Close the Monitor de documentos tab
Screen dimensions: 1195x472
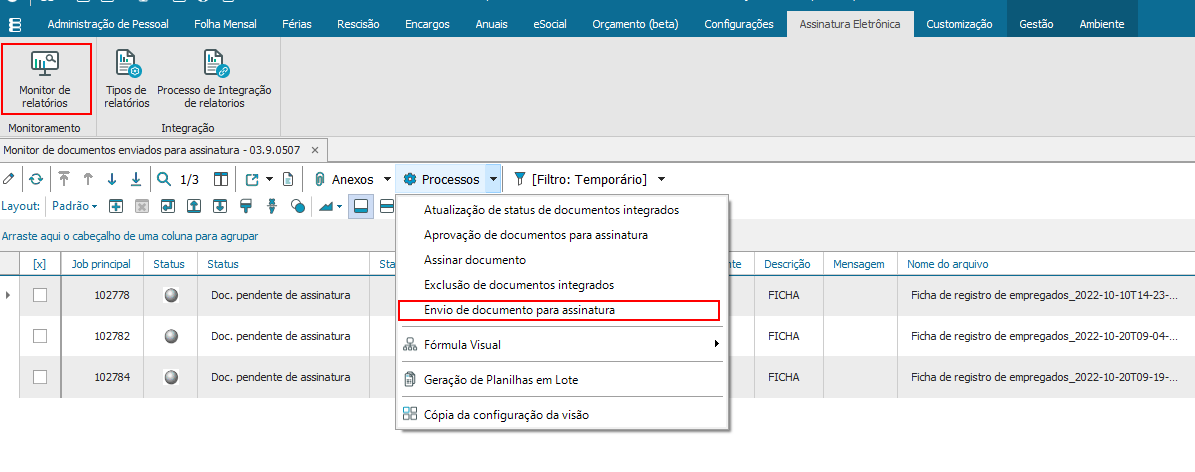pyautogui.click(x=315, y=148)
